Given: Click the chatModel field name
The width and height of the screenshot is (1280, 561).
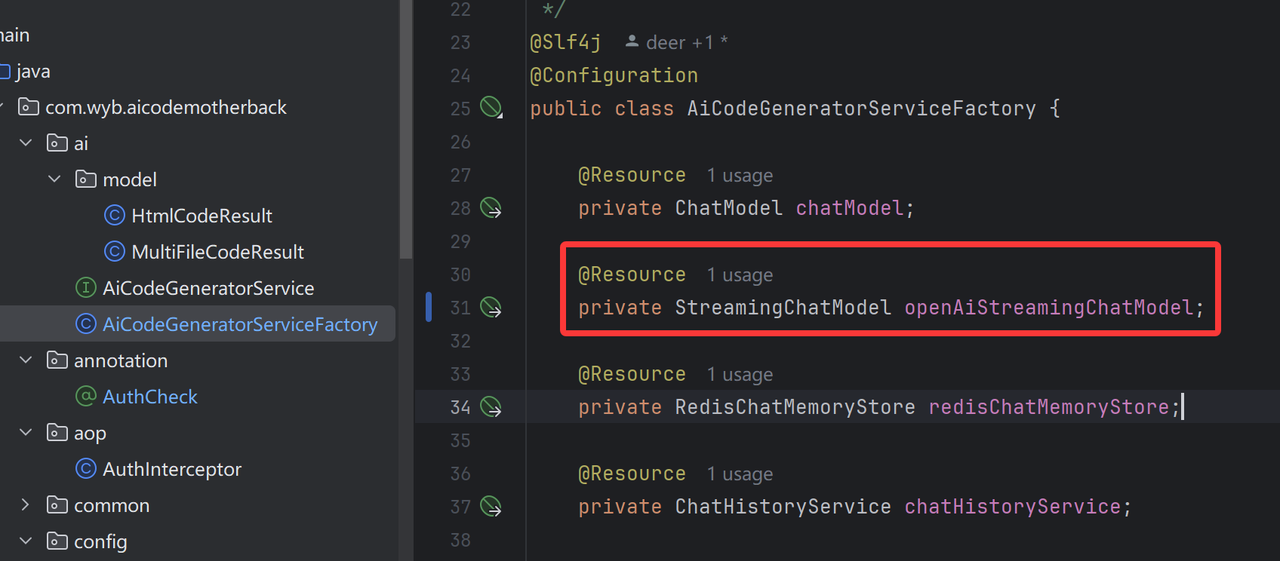Looking at the screenshot, I should click(x=850, y=208).
